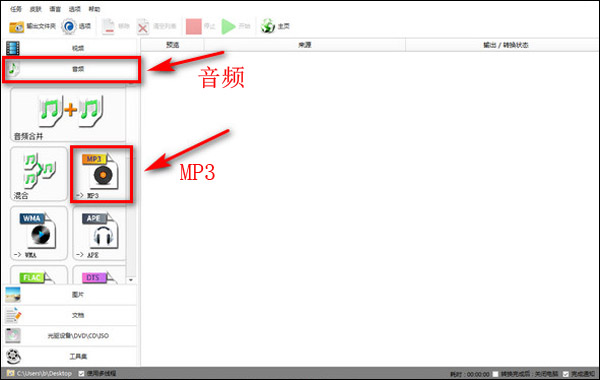Open the 选项 (Options) menu in menu bar
This screenshot has height=380, width=600.
75,9
